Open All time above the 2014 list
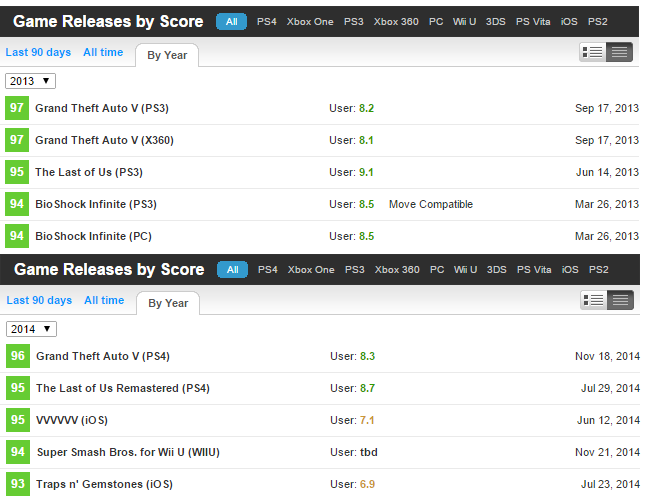648x501 pixels. (x=104, y=301)
